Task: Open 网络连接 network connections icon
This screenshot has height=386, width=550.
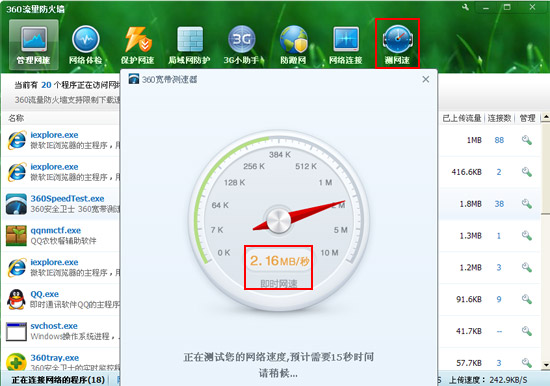Action: pyautogui.click(x=346, y=44)
